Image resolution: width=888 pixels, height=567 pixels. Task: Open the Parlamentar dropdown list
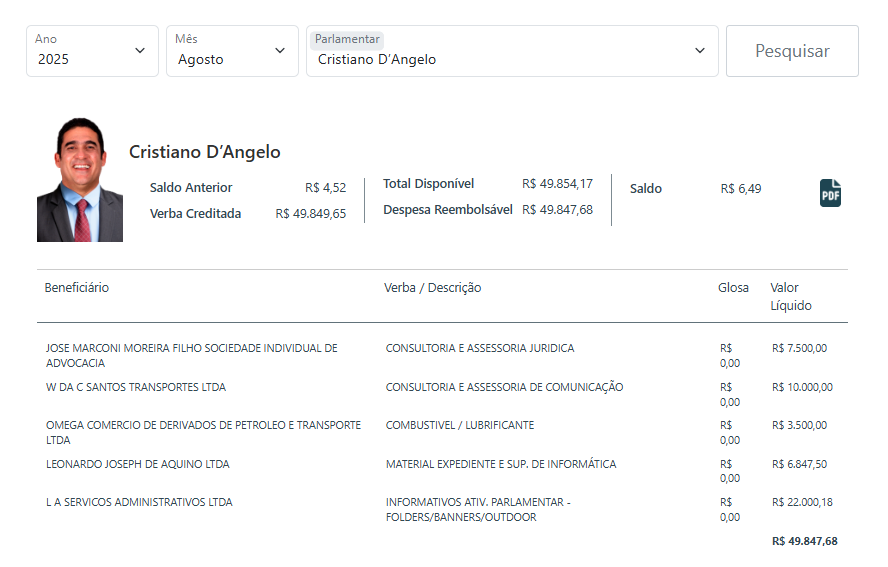(x=512, y=51)
